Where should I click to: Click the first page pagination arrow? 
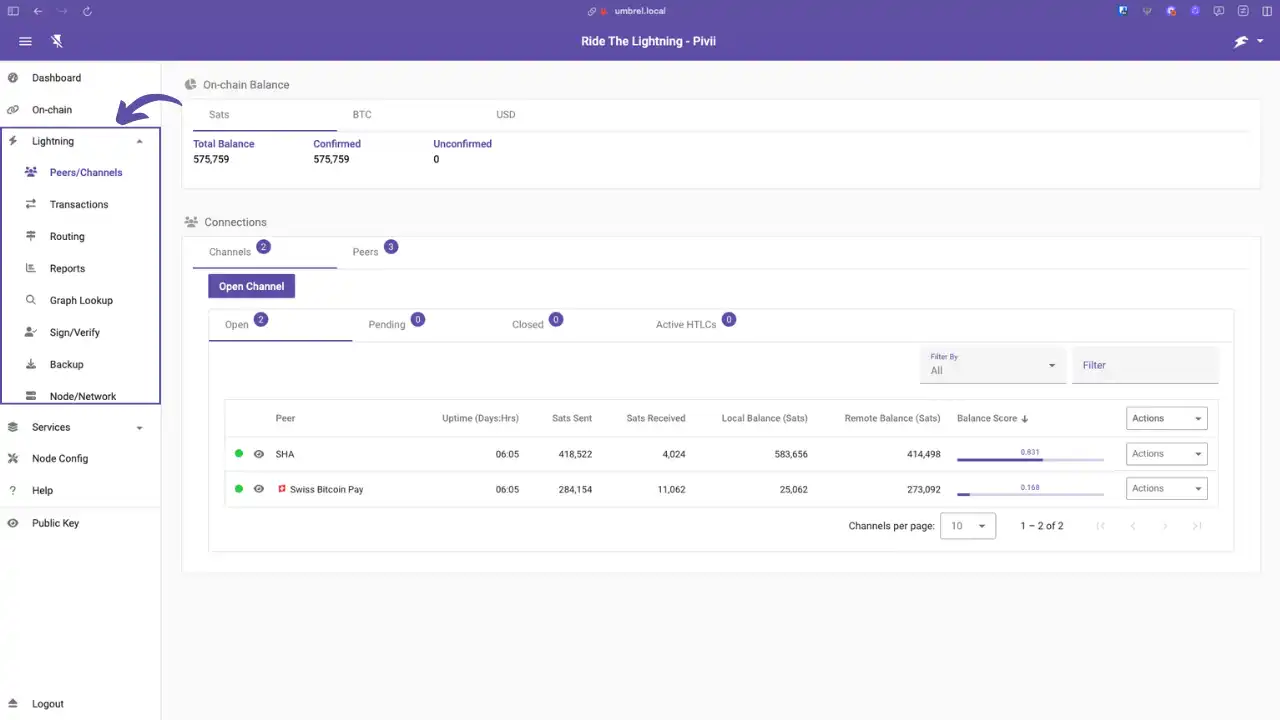pos(1101,526)
